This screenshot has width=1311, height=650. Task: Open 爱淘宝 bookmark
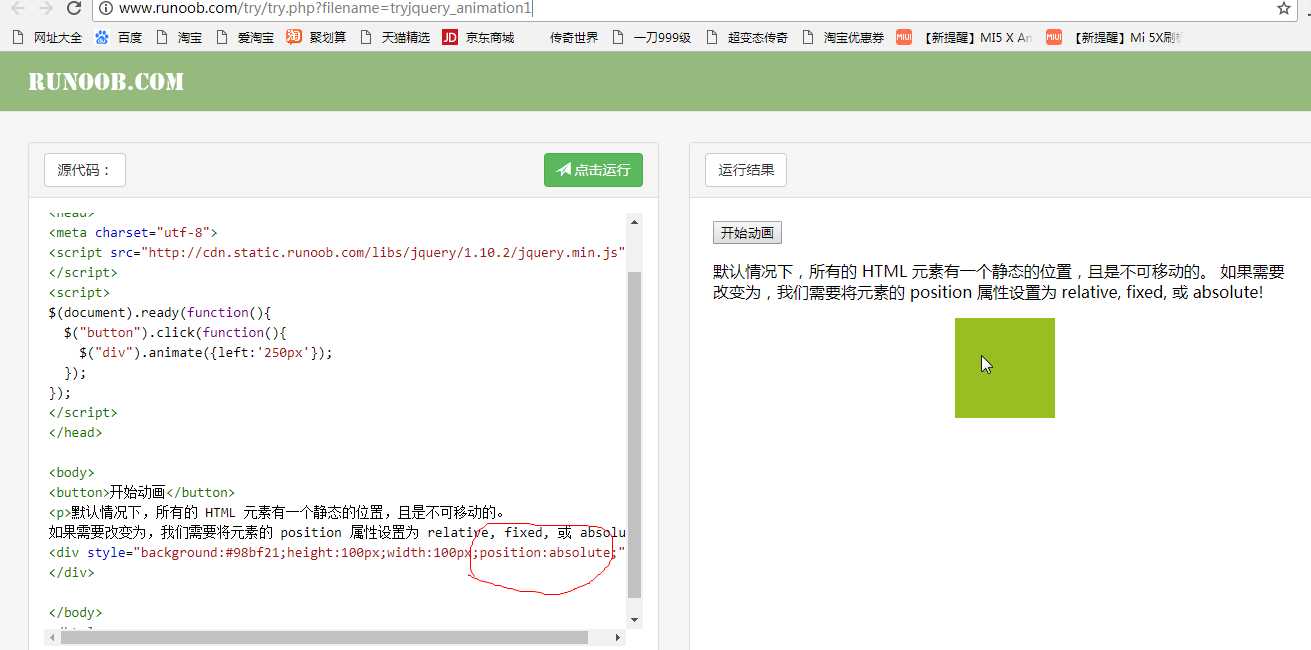245,37
